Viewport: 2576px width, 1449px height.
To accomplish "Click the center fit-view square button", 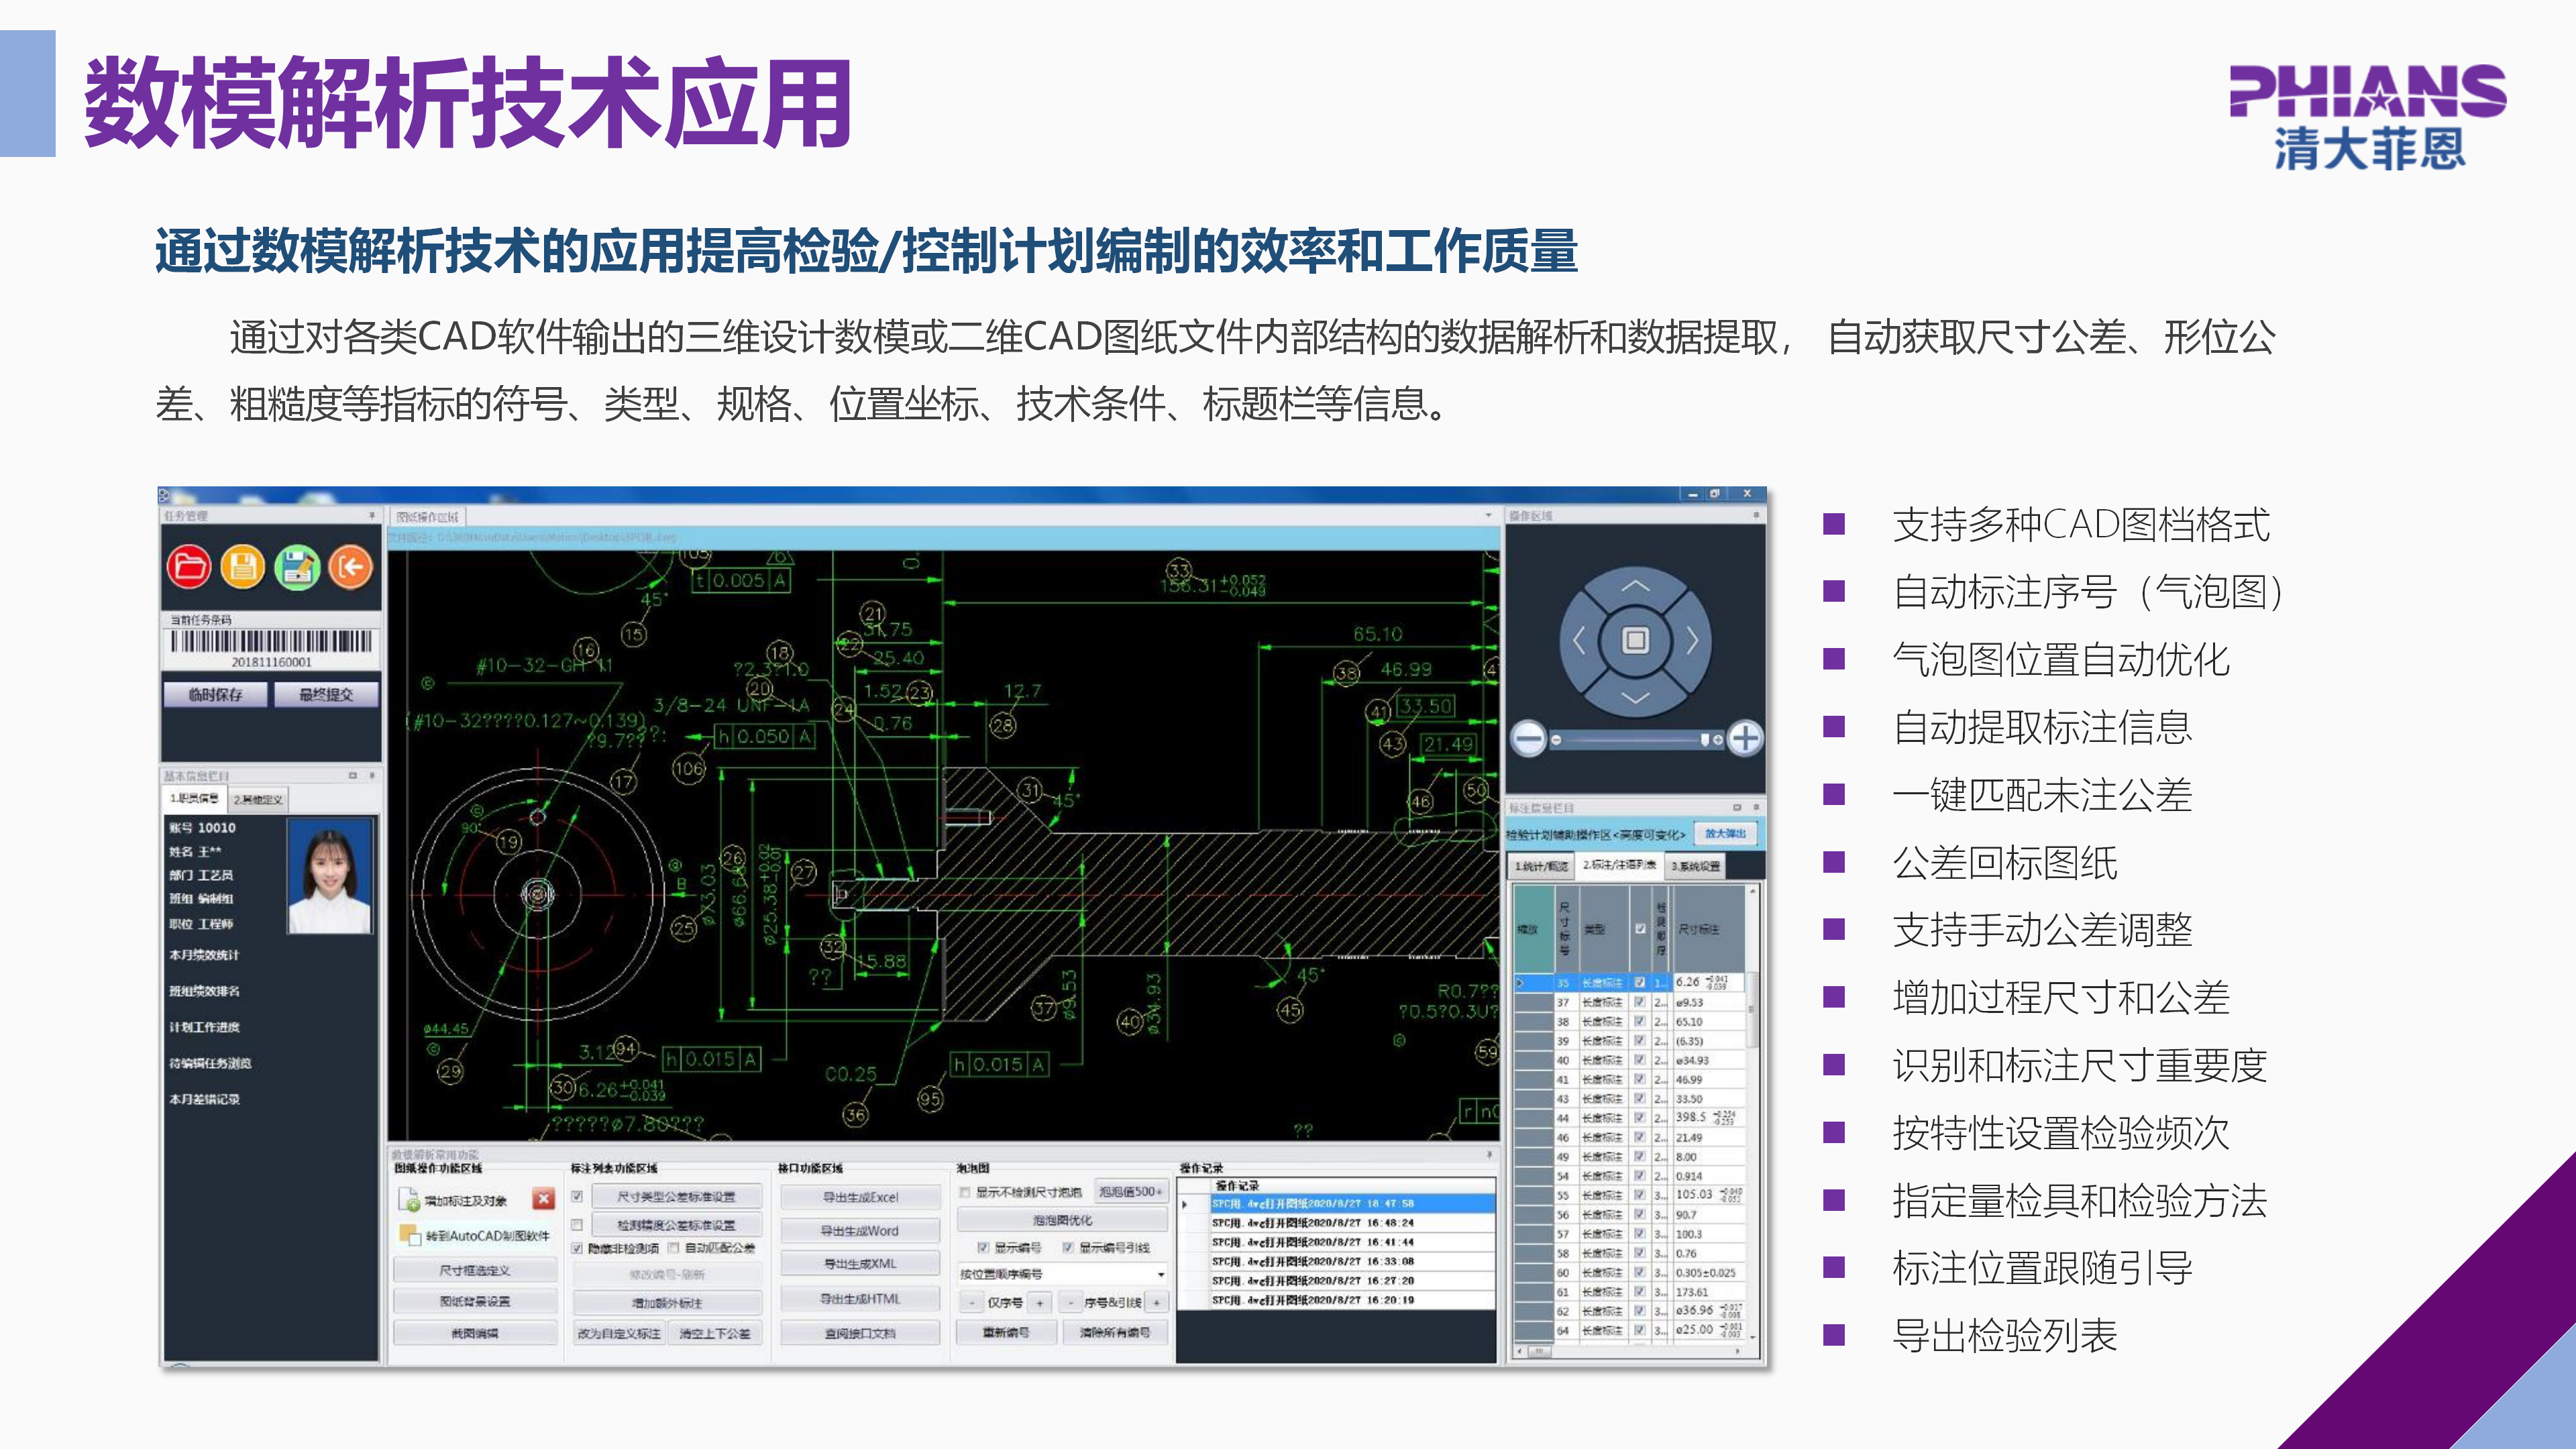I will (1635, 640).
